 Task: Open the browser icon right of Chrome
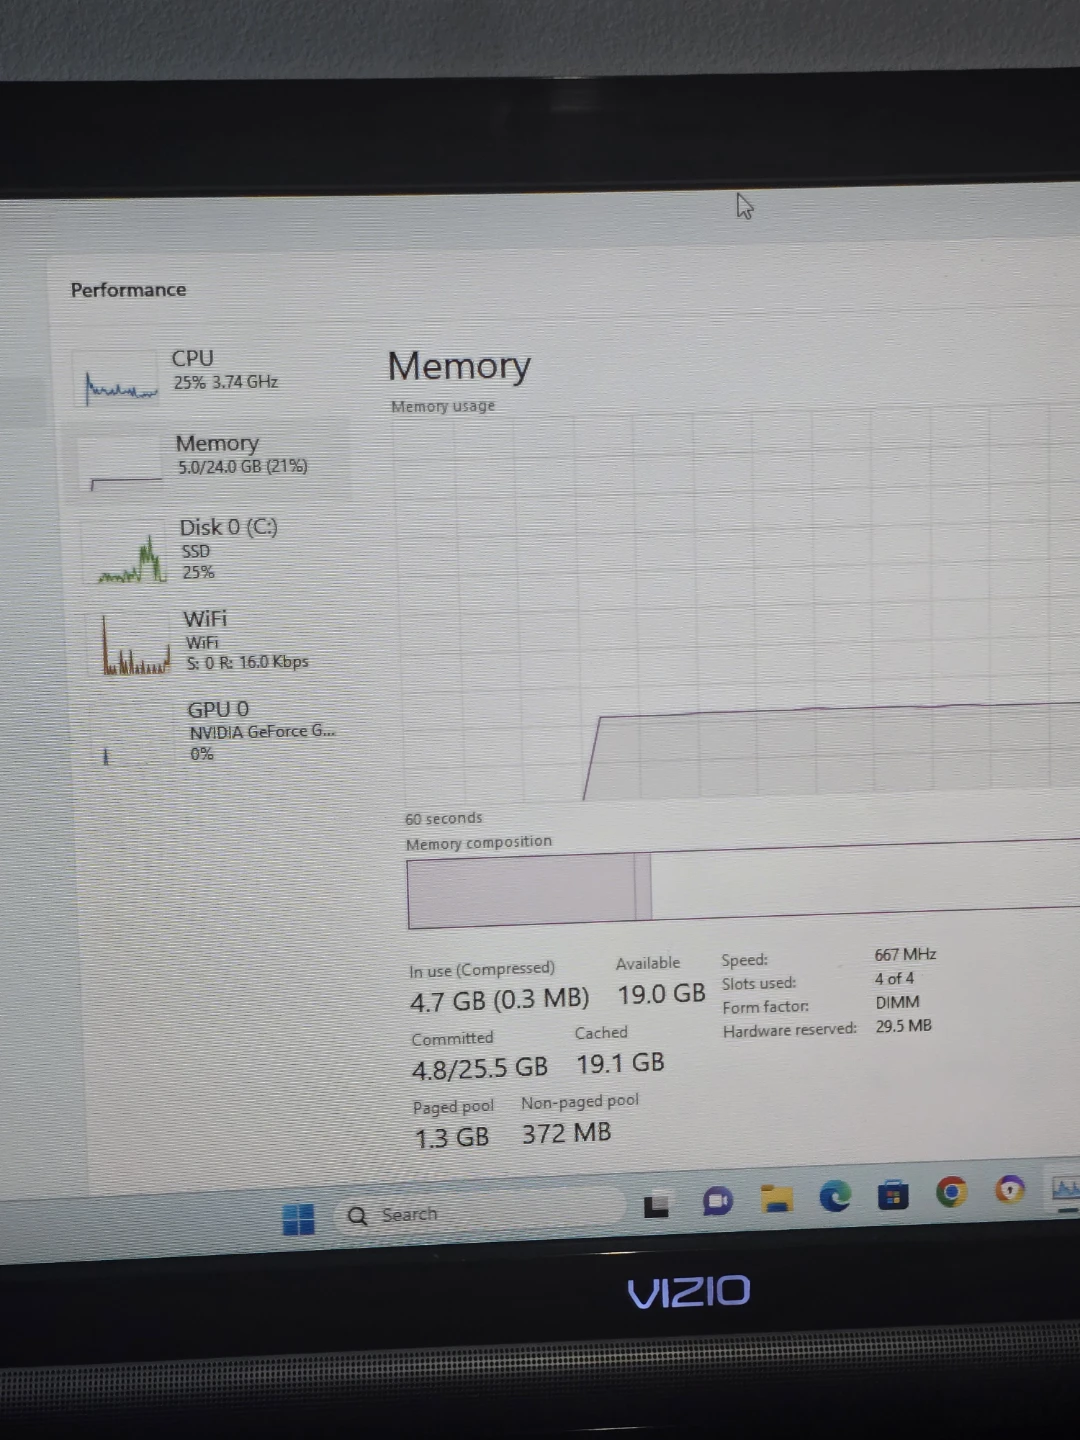[x=1010, y=1189]
